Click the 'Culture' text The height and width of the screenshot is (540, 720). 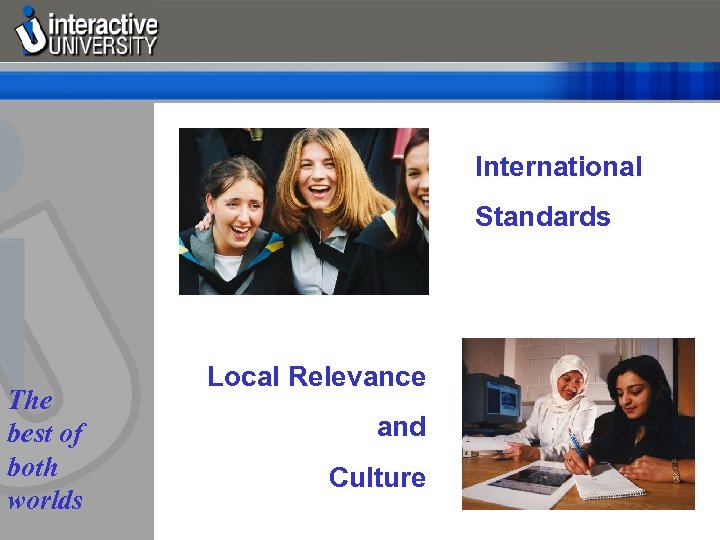pos(377,477)
